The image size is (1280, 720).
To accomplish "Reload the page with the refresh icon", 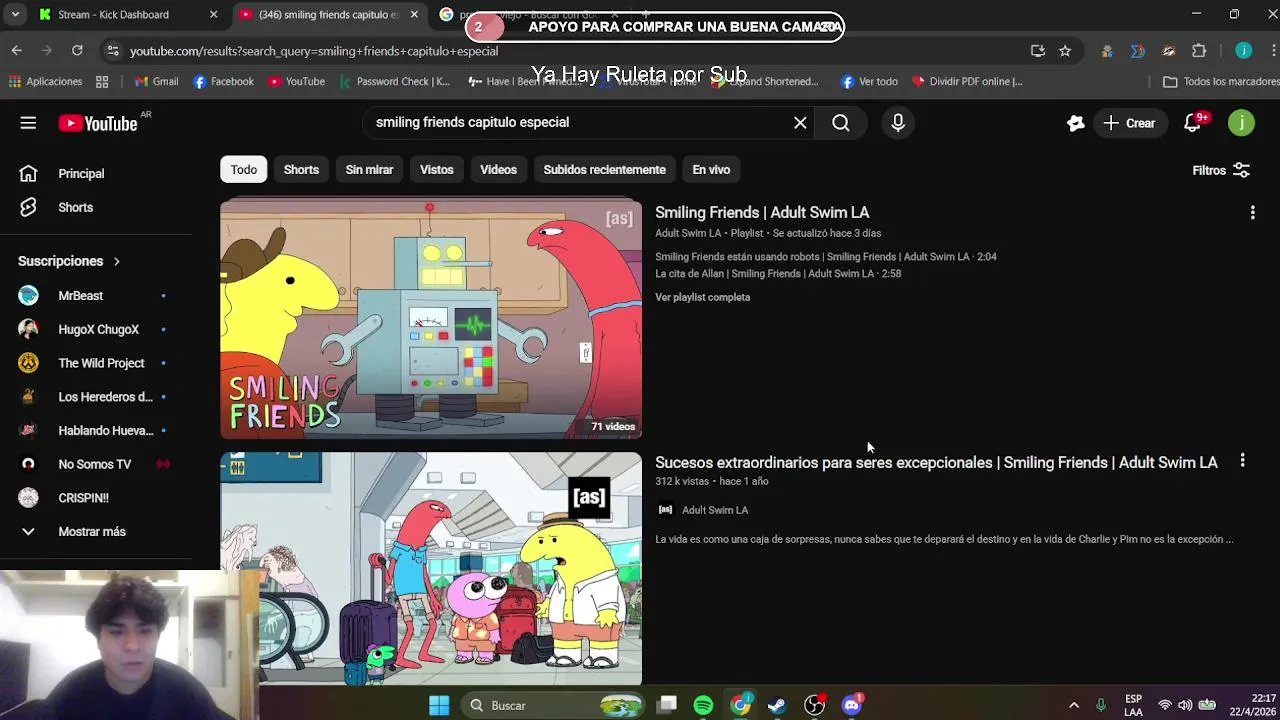I will 77,50.
